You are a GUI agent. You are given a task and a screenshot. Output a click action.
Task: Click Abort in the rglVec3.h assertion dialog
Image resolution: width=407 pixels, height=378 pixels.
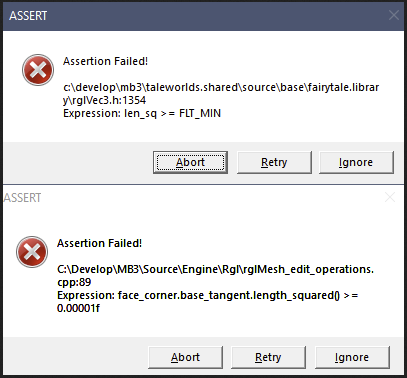pos(190,162)
